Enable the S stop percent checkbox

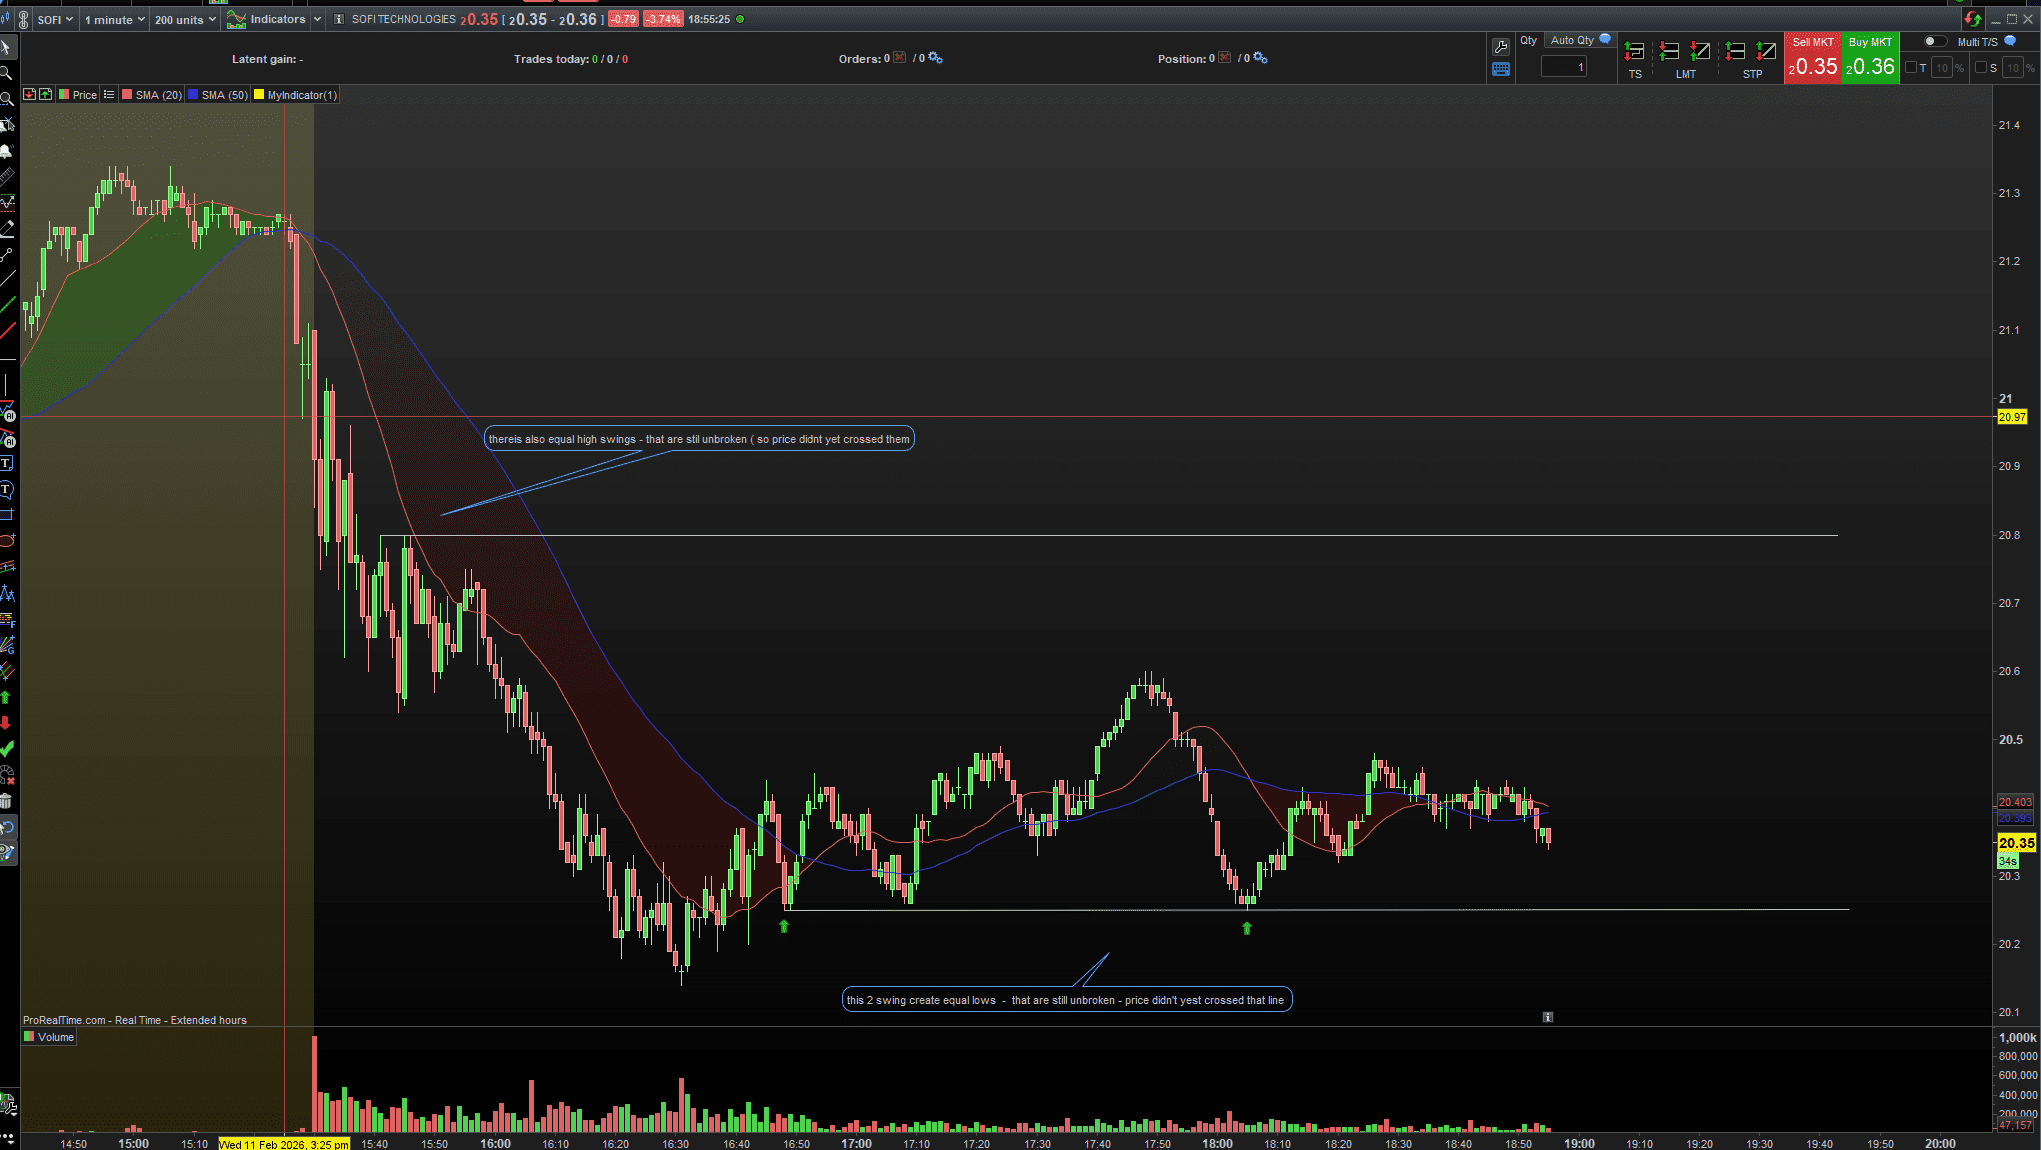[x=1981, y=67]
